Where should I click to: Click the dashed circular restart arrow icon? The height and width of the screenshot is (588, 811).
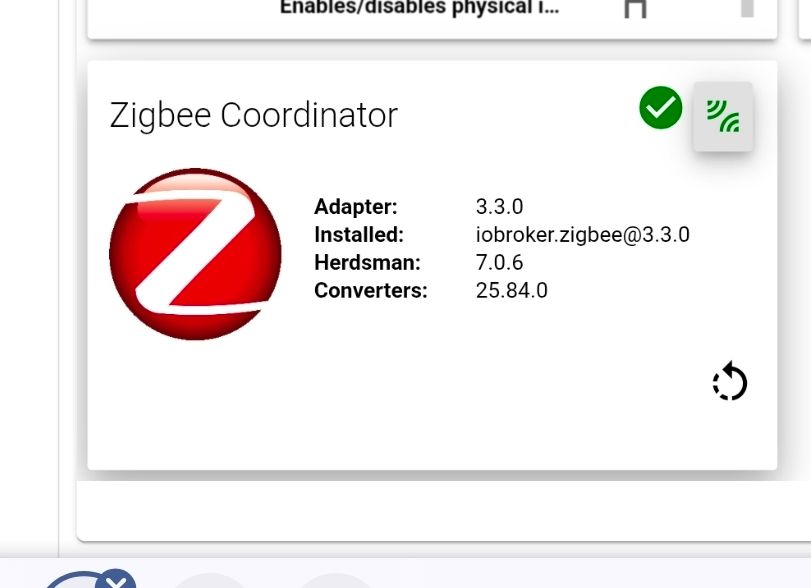coord(730,382)
